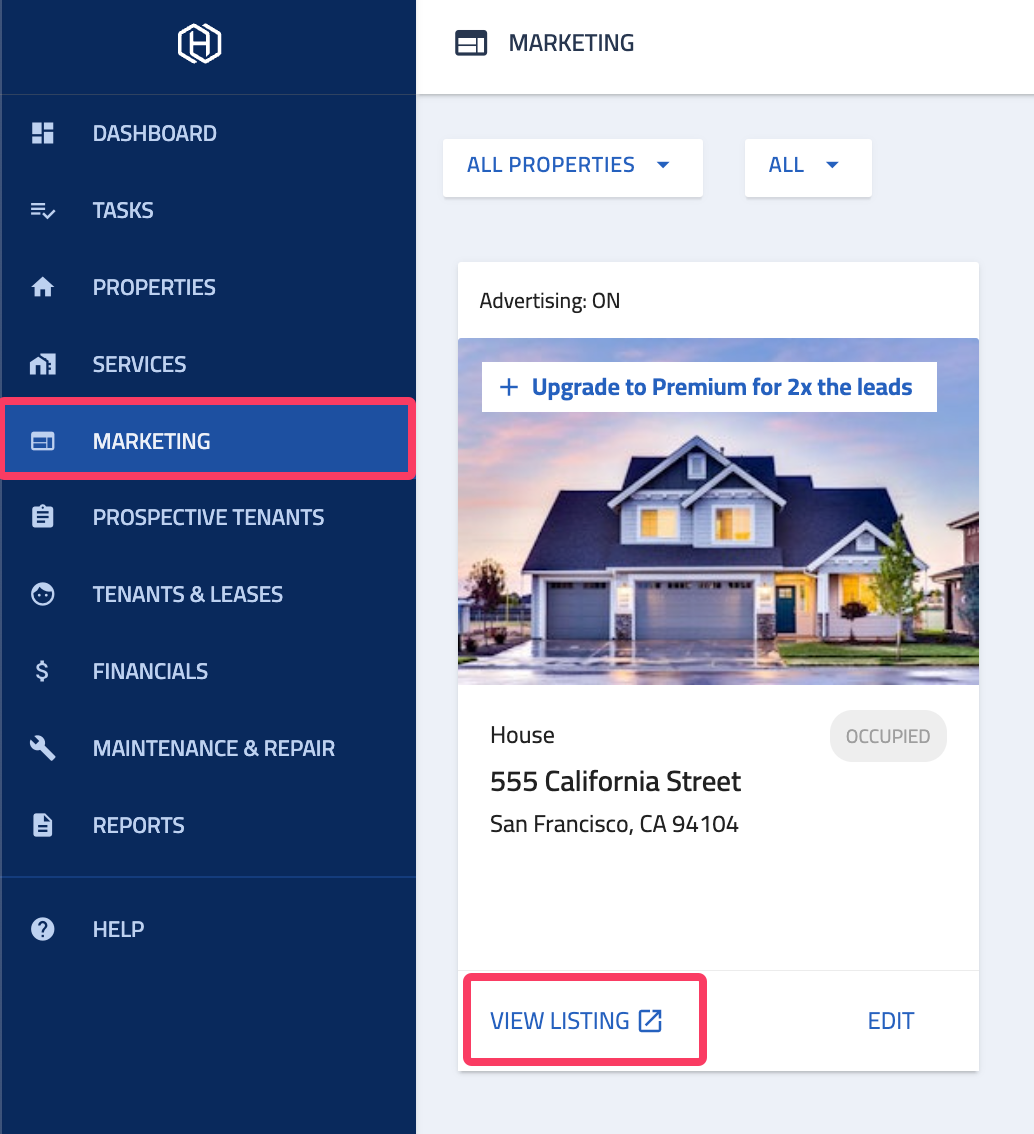The image size is (1034, 1134).
Task: Select Marketing in the sidebar
Action: [208, 441]
